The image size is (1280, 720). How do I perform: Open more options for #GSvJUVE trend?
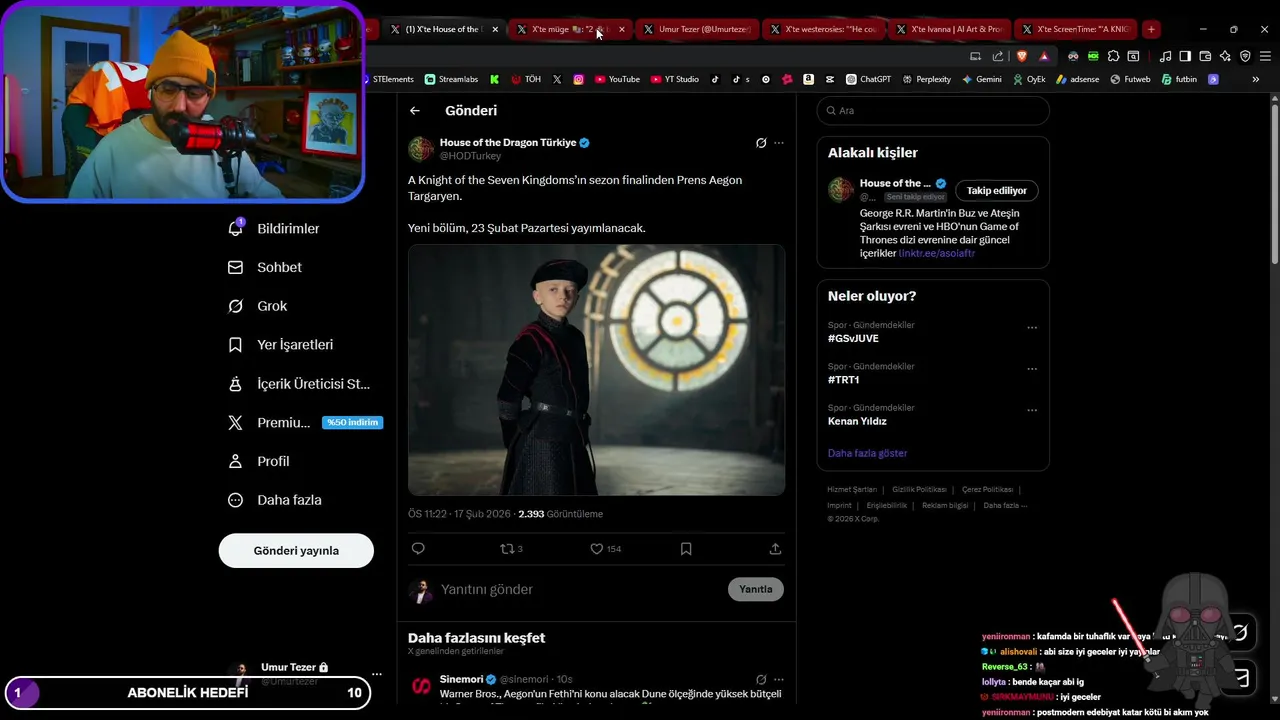[1032, 328]
